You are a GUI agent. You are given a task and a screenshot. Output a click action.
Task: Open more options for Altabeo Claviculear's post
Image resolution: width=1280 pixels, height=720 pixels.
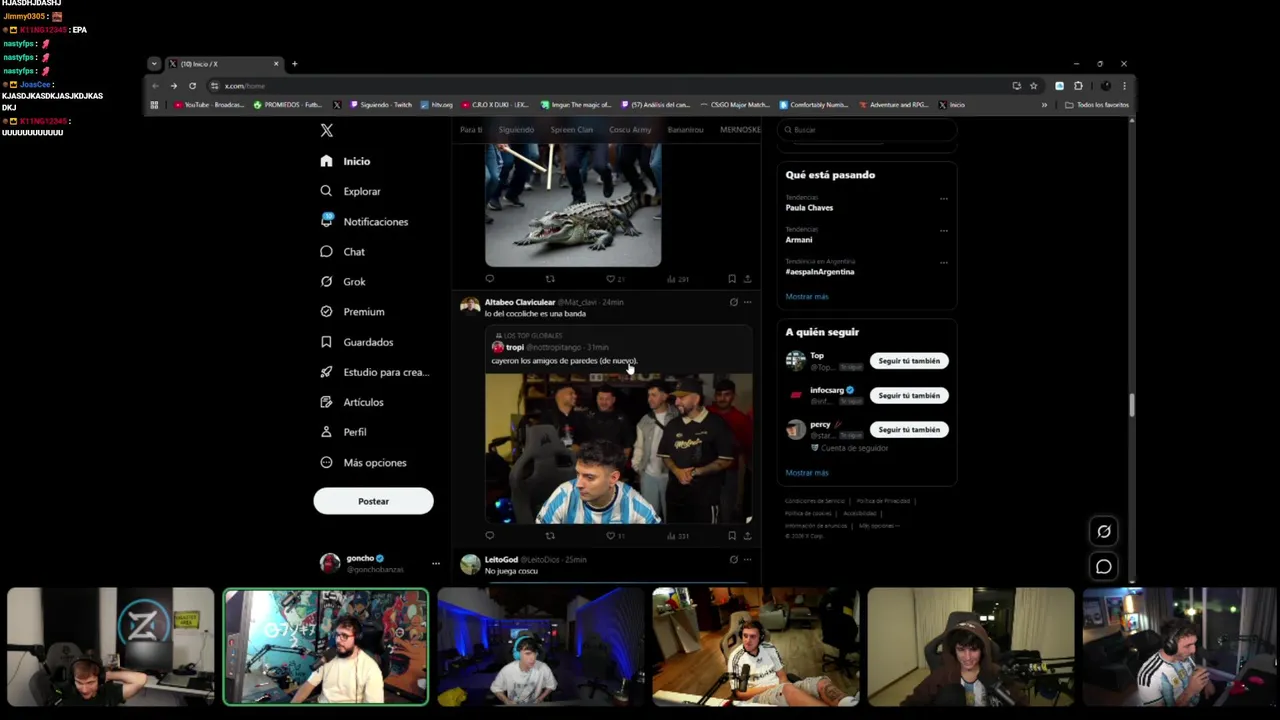pyautogui.click(x=747, y=302)
